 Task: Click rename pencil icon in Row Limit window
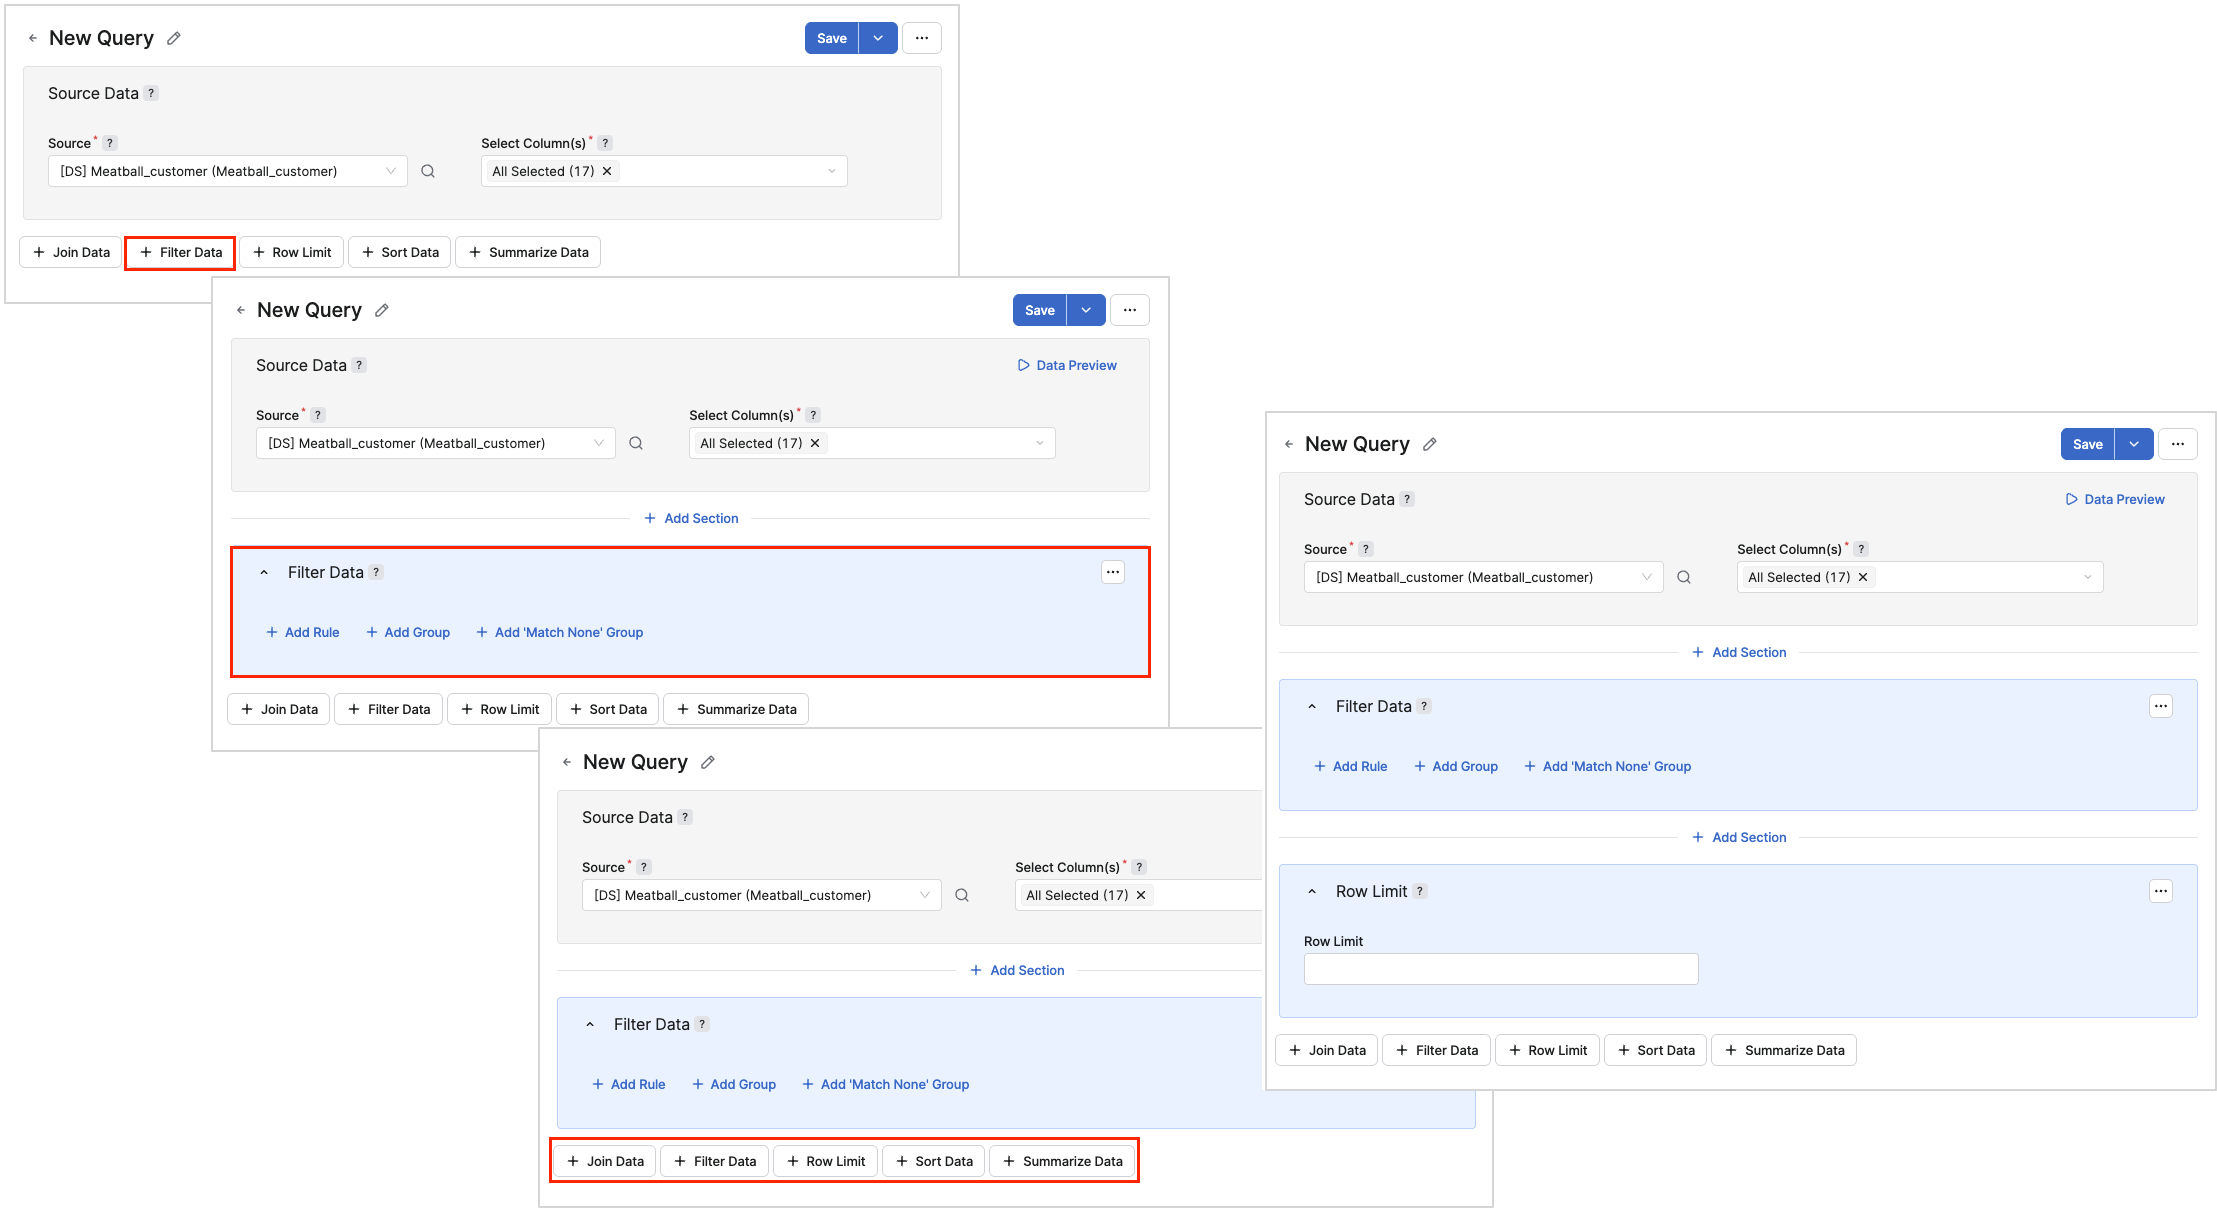click(1430, 444)
